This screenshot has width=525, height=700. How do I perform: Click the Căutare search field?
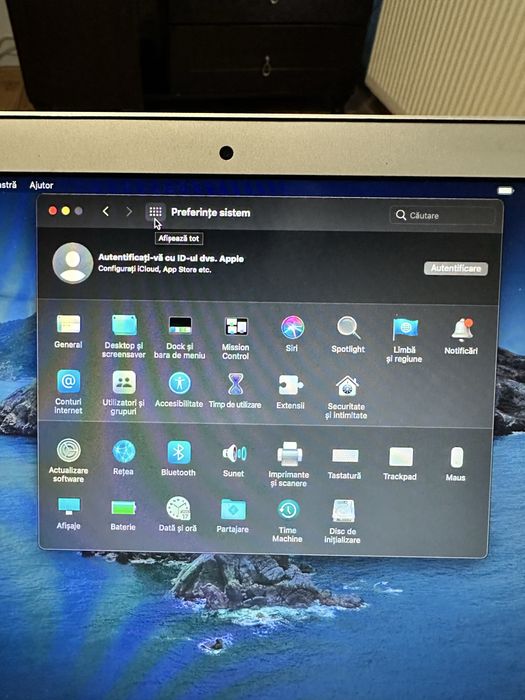click(442, 215)
